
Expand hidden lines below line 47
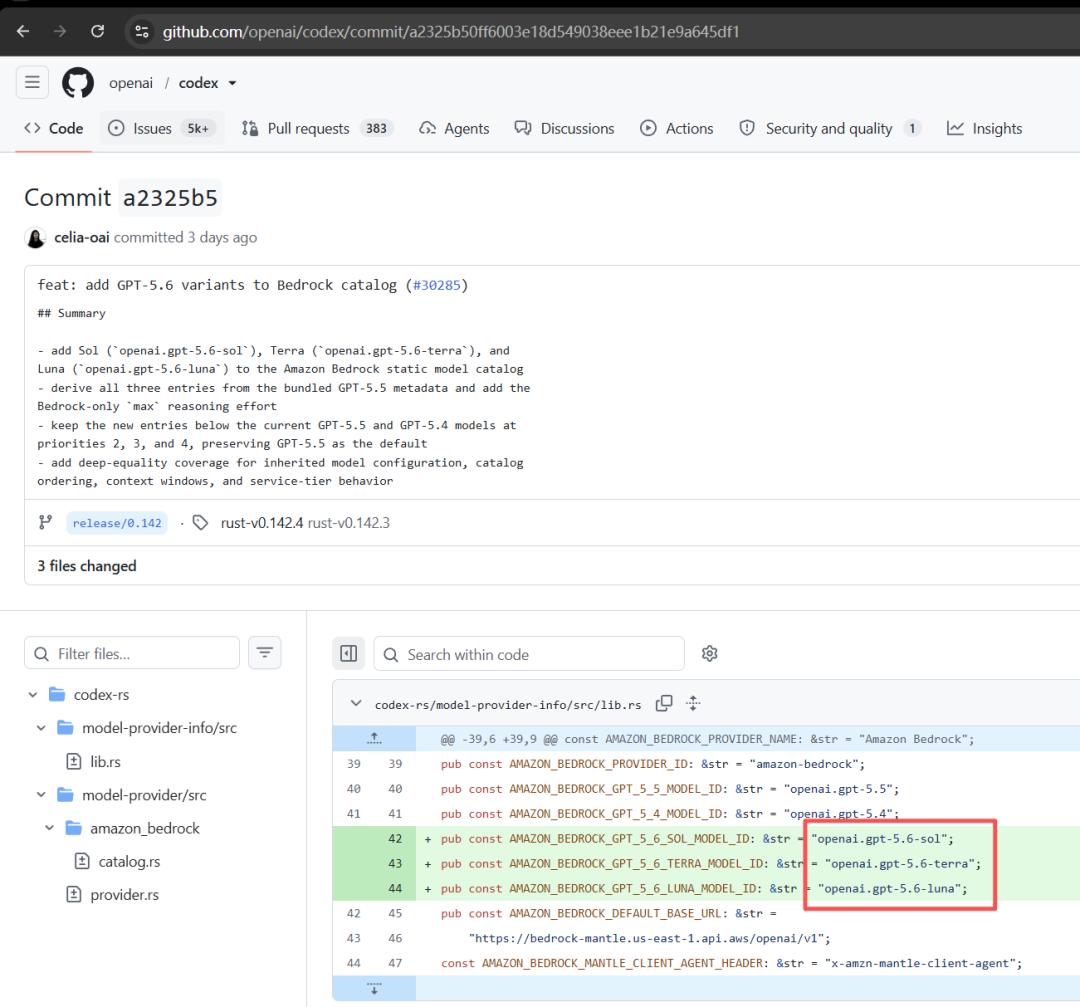(x=374, y=988)
